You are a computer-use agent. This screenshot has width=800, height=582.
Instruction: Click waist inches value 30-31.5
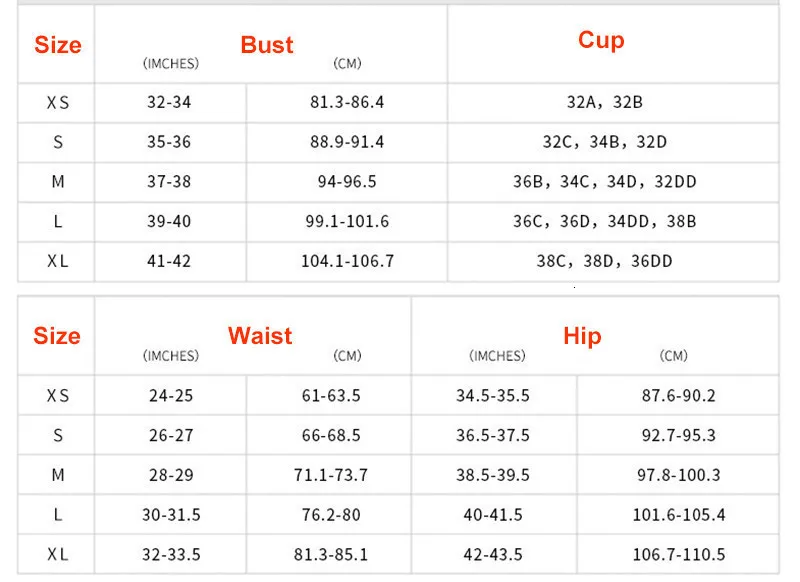(171, 515)
